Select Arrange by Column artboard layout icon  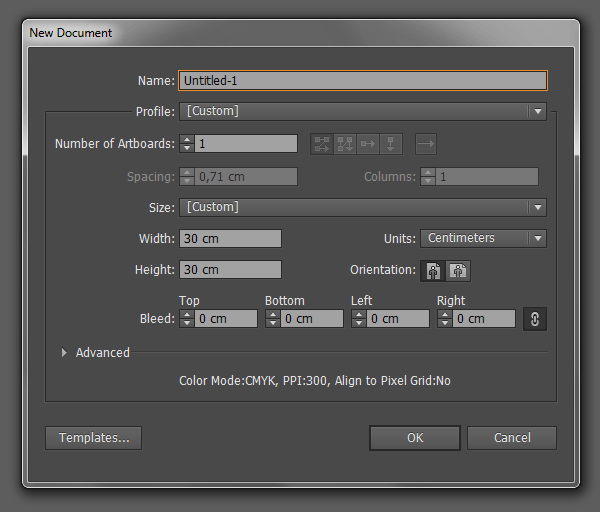(391, 144)
